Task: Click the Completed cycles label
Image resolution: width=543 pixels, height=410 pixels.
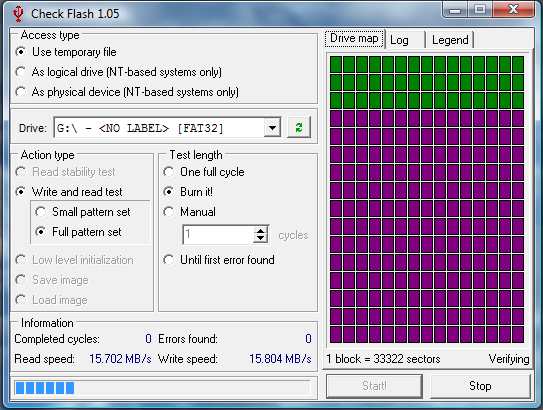Action: pyautogui.click(x=57, y=339)
